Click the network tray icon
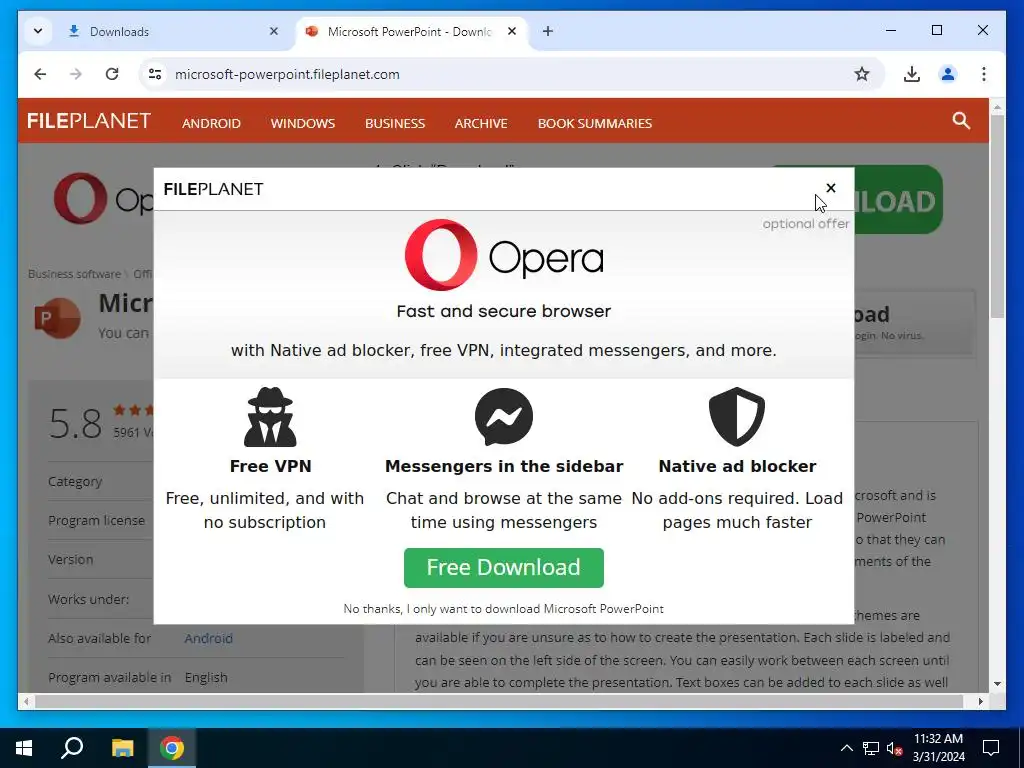 [871, 748]
